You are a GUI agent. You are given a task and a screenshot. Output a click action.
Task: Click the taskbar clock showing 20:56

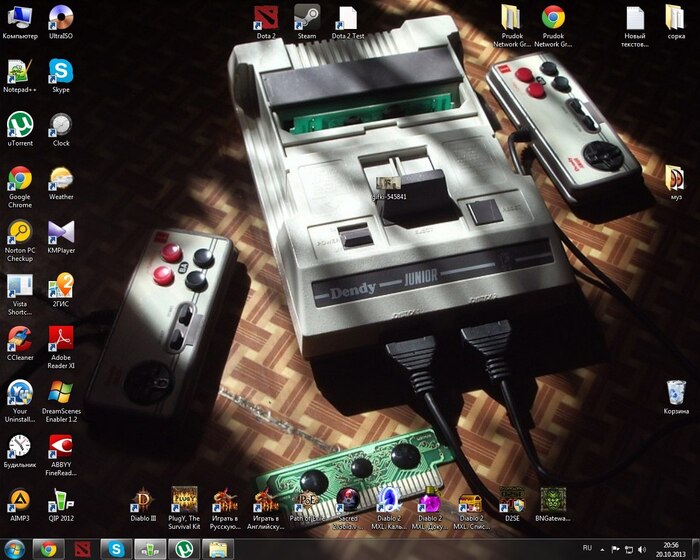670,549
